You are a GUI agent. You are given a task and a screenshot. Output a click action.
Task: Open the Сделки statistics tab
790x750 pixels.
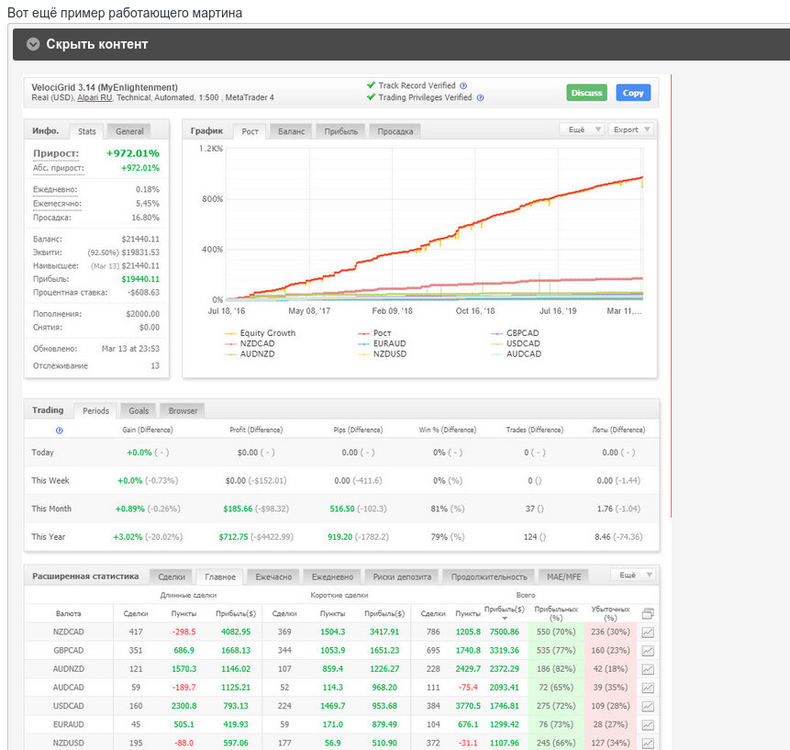pos(172,577)
